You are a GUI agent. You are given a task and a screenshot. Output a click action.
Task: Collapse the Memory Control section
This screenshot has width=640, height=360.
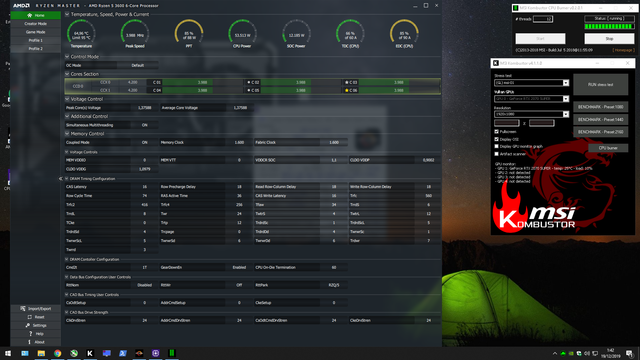[67, 133]
